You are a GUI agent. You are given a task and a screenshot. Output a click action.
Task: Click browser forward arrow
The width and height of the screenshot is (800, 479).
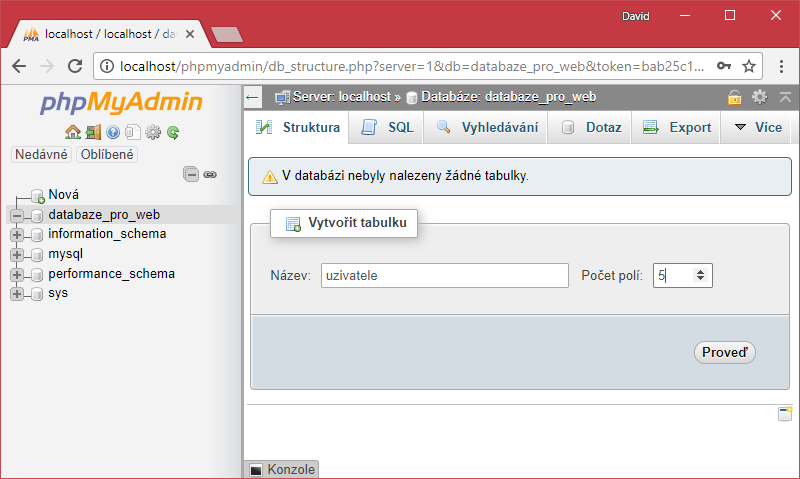tap(47, 66)
